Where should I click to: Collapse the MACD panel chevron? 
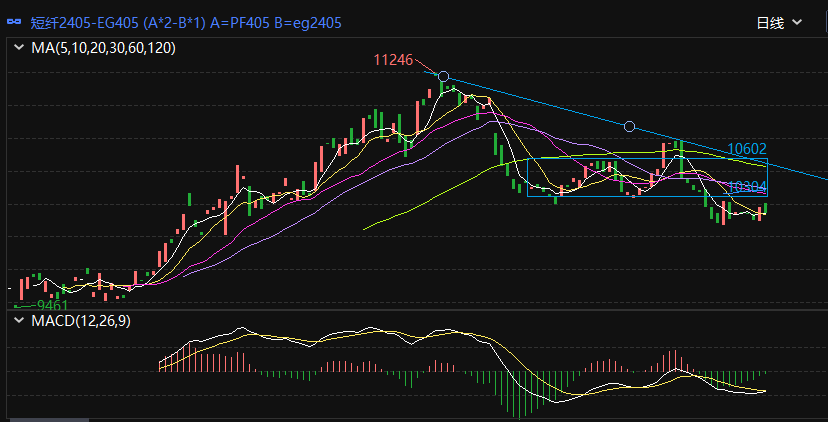18,321
